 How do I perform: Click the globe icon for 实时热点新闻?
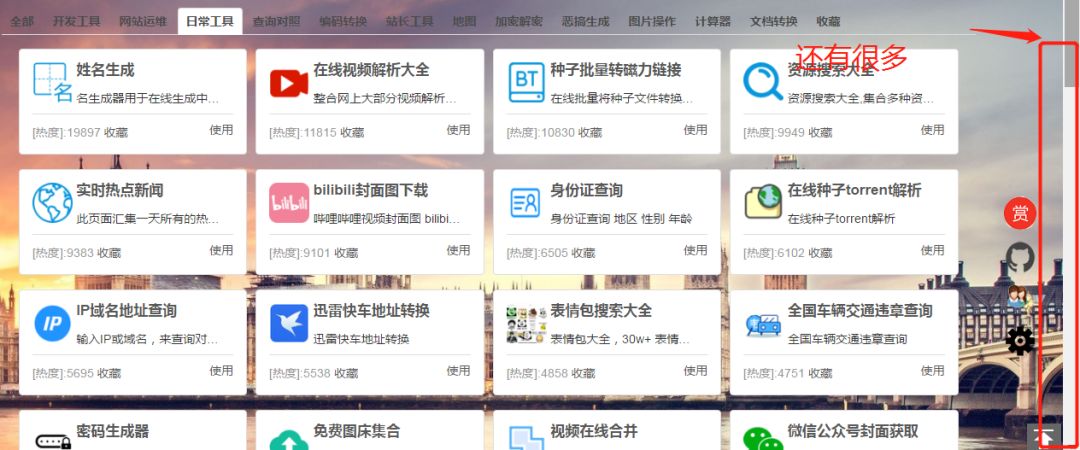[52, 203]
